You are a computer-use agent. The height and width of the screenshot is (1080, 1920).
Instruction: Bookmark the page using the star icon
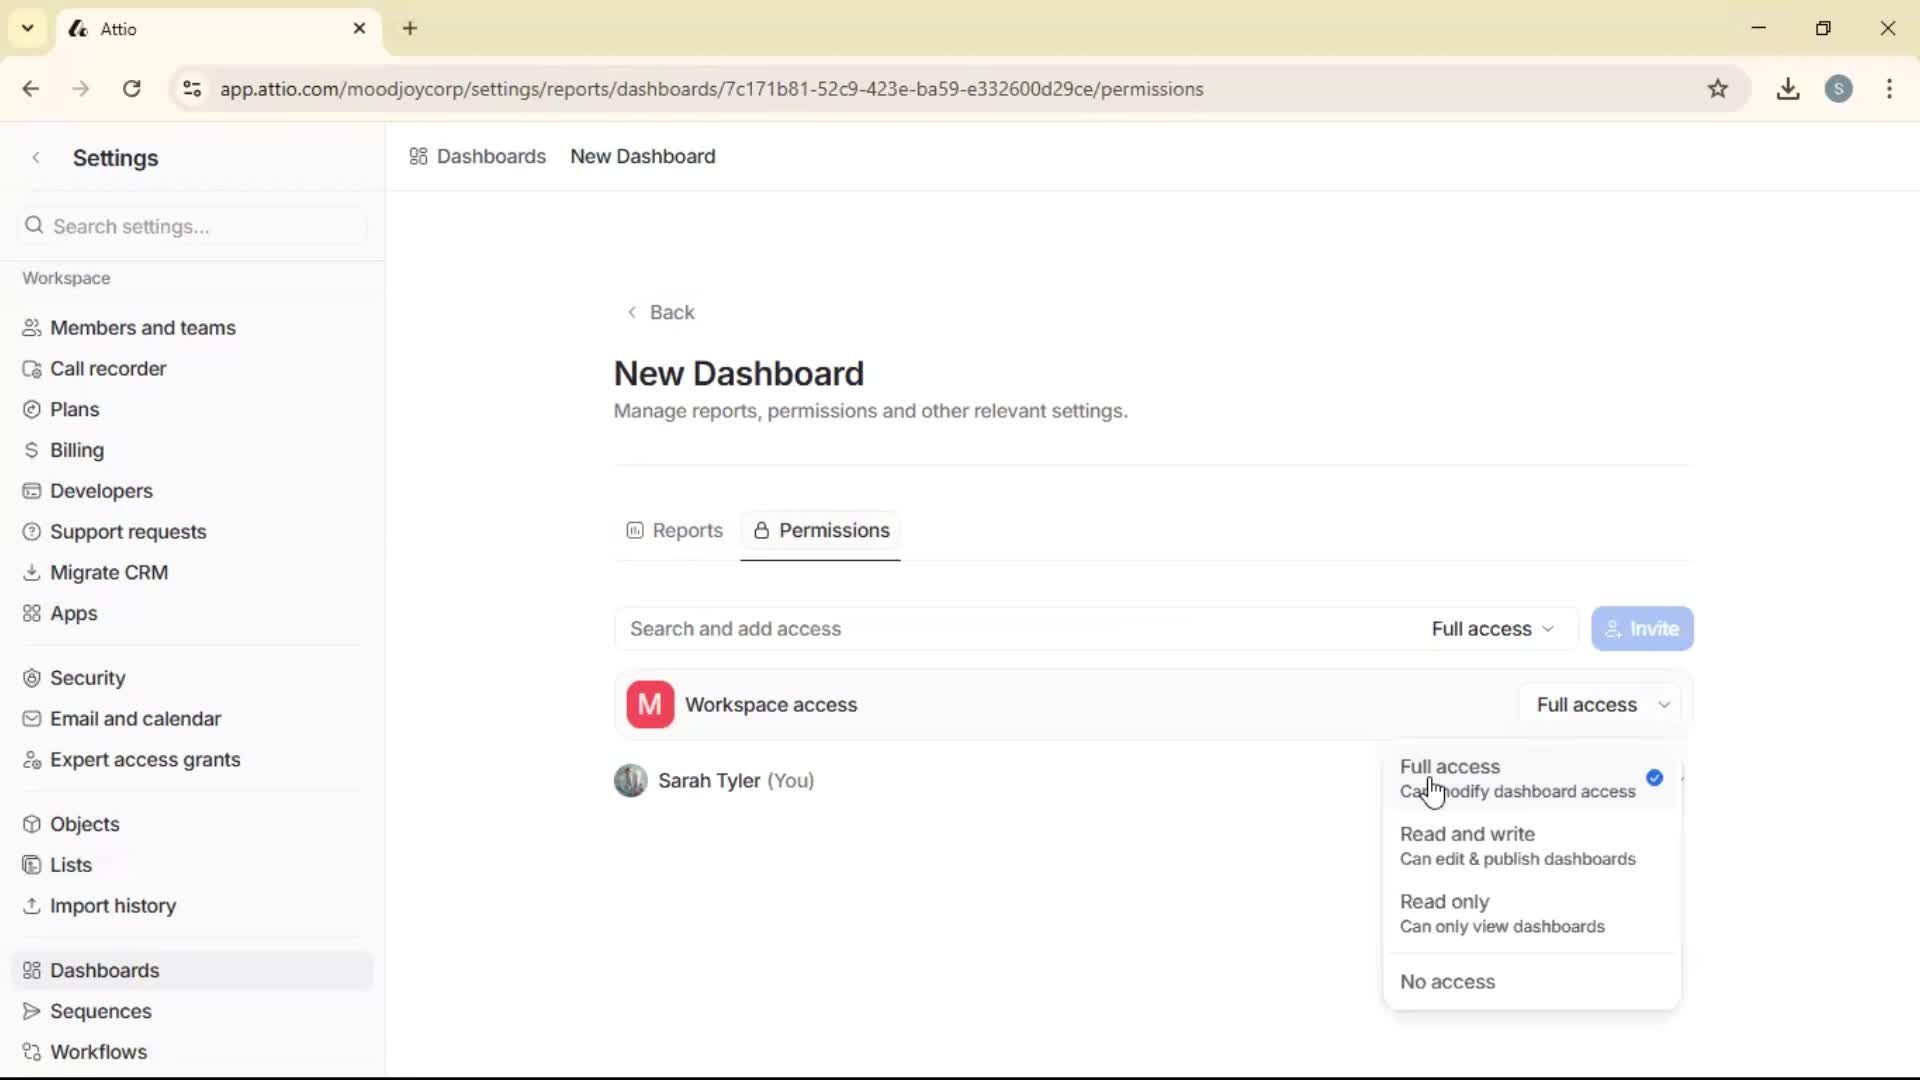[x=1719, y=88]
